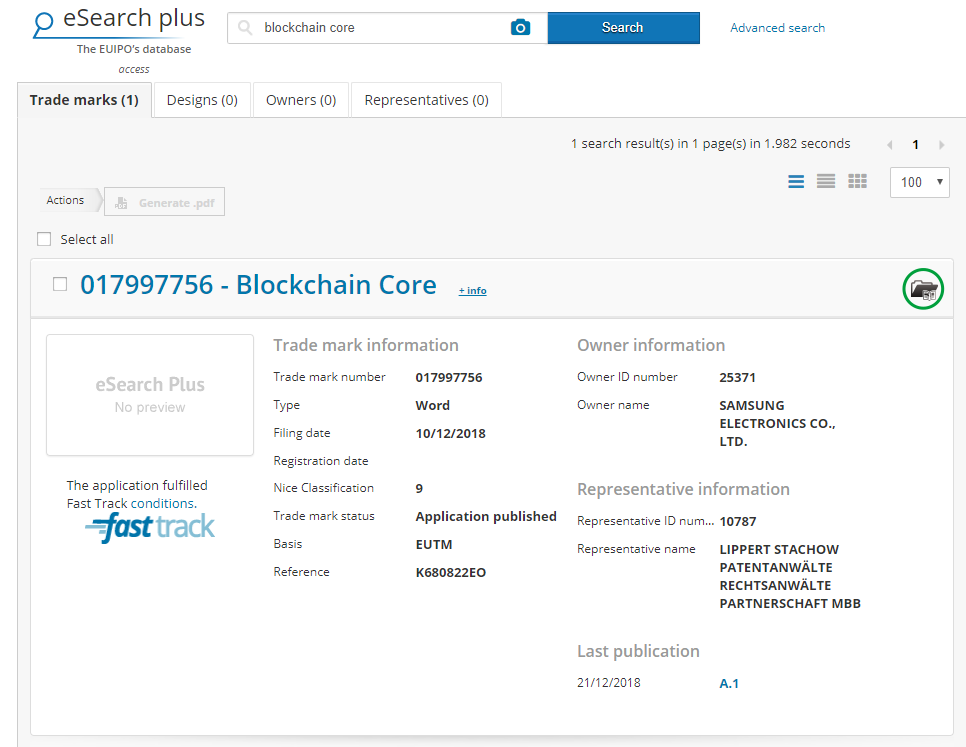
Task: Click the Actions label
Action: coord(65,200)
